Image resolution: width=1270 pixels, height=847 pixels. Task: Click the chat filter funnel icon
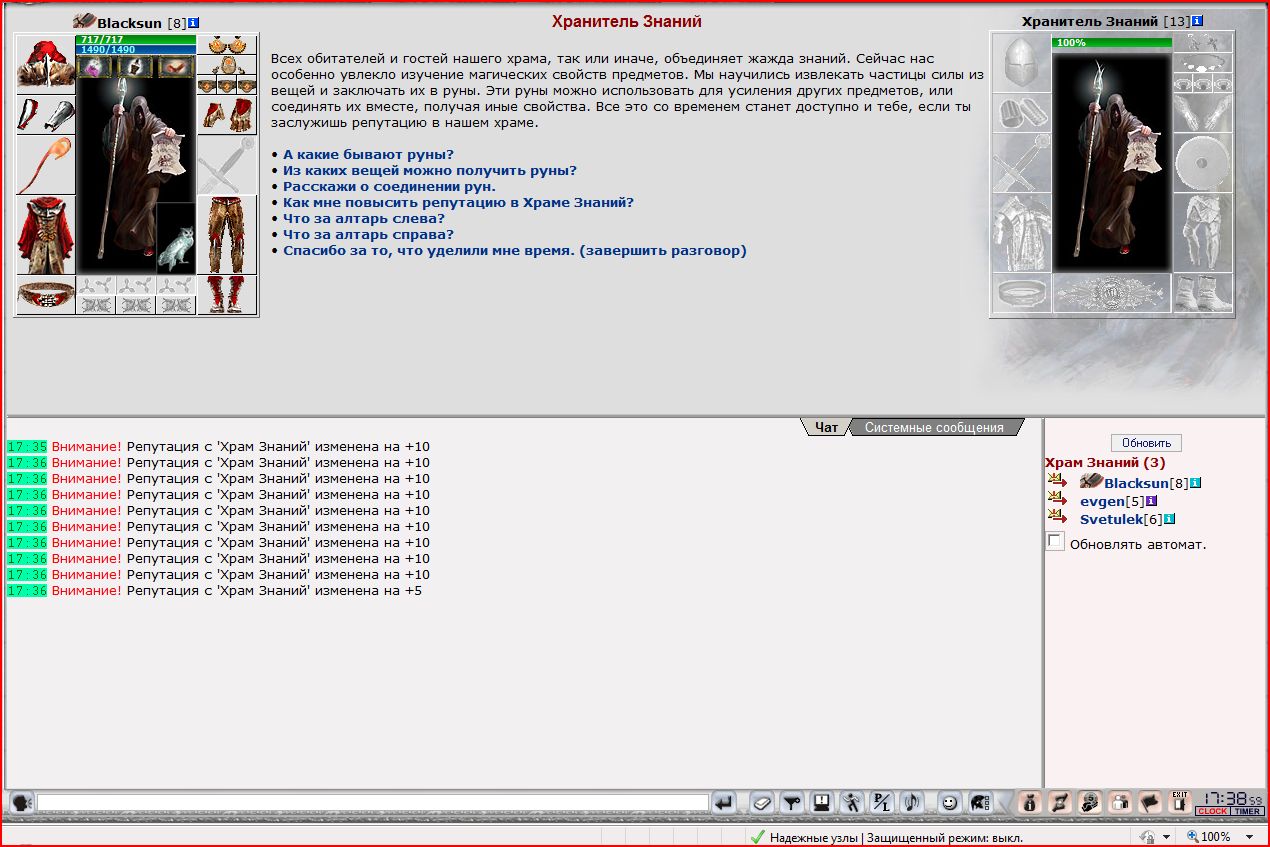(791, 802)
